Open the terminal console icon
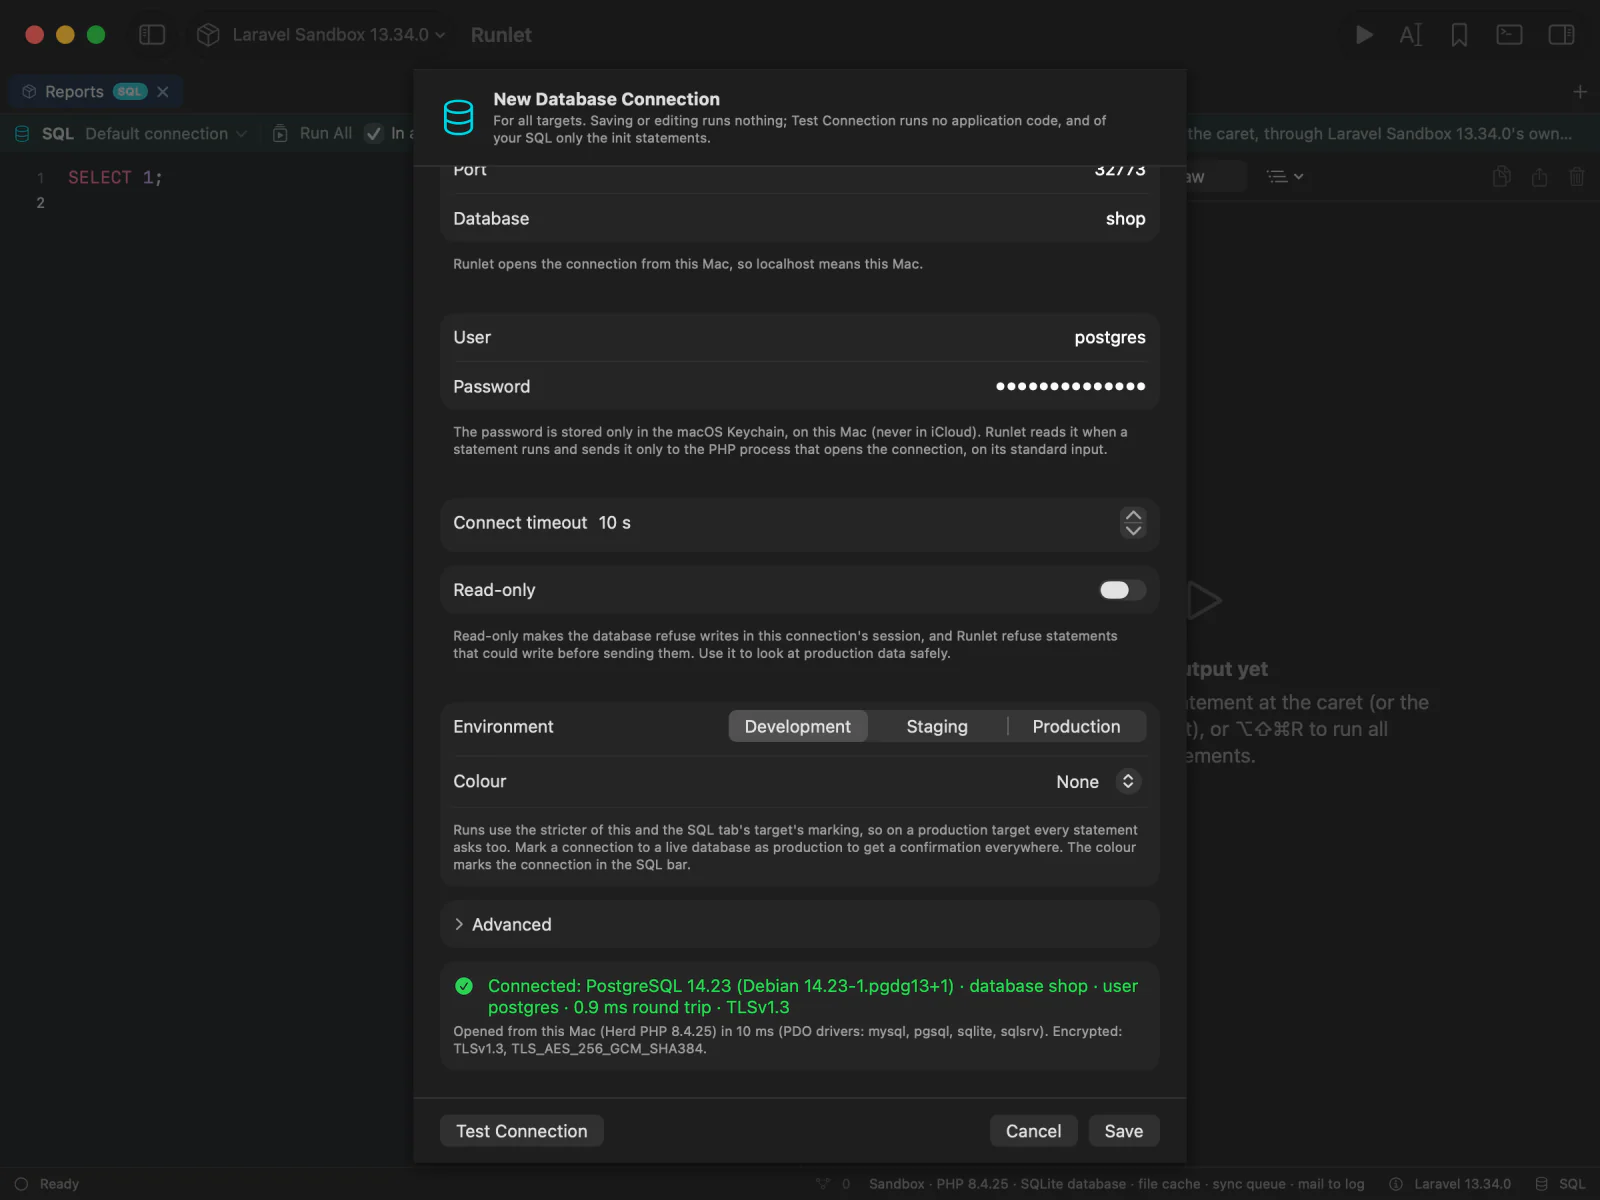Viewport: 1600px width, 1200px height. pyautogui.click(x=1509, y=35)
